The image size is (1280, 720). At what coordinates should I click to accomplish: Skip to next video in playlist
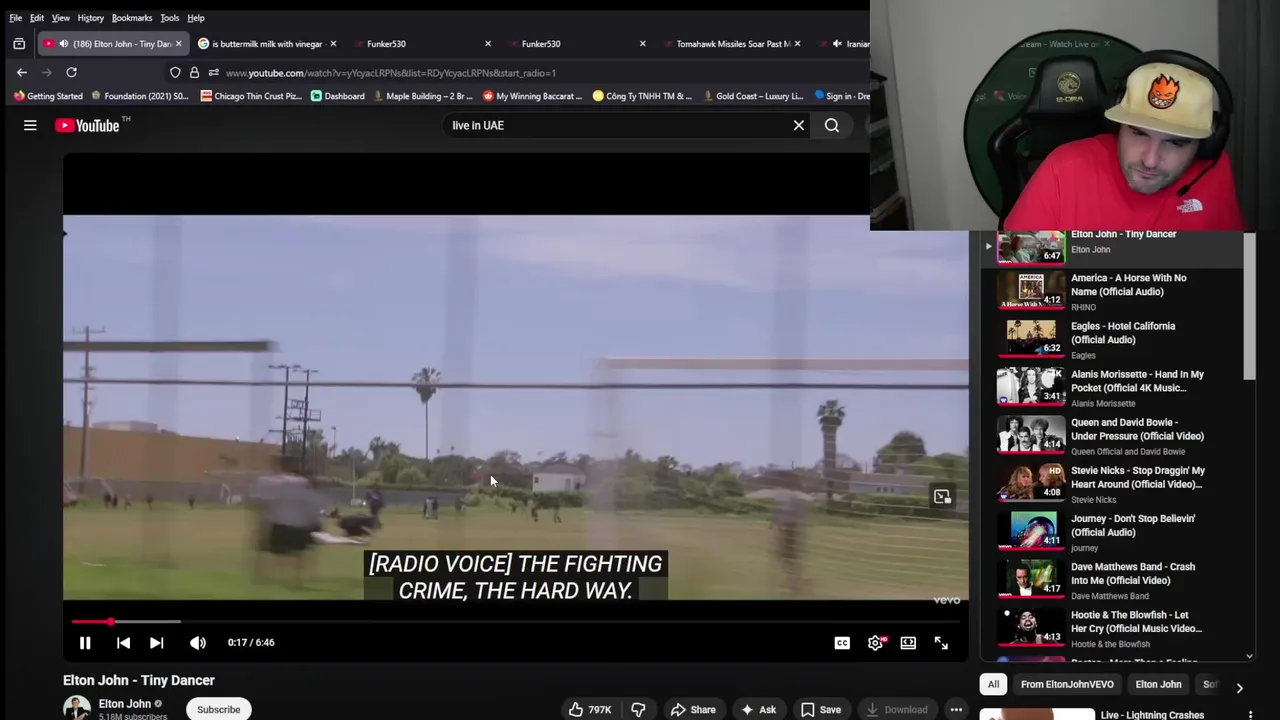(156, 643)
